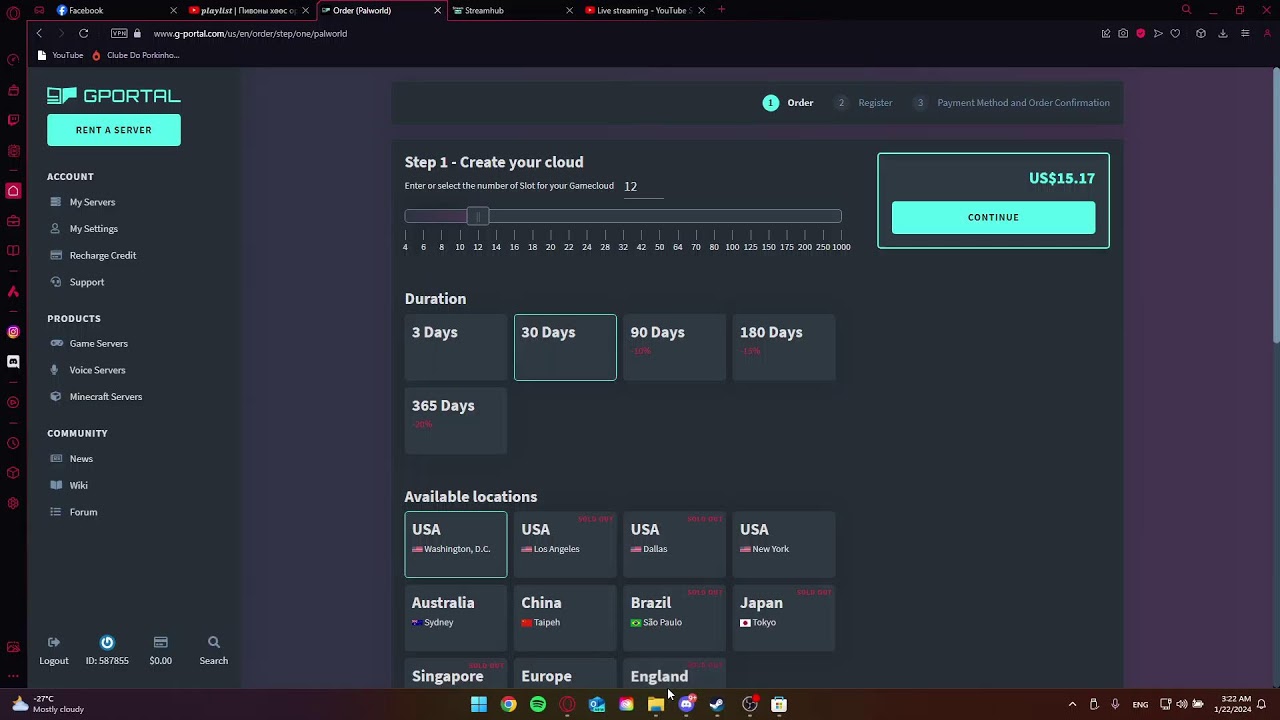Click the extensions cube icon
Screen dimensions: 1280x720
pos(1201,33)
